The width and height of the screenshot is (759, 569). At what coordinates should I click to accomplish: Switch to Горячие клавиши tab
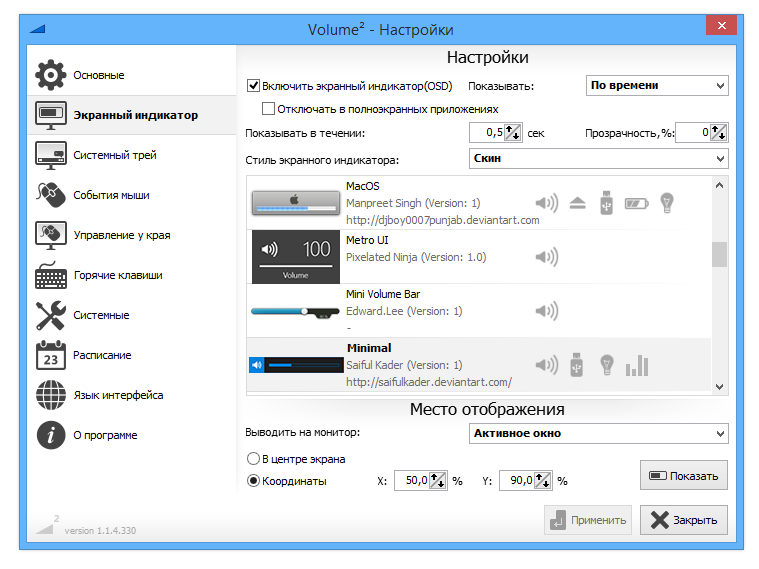[132, 275]
